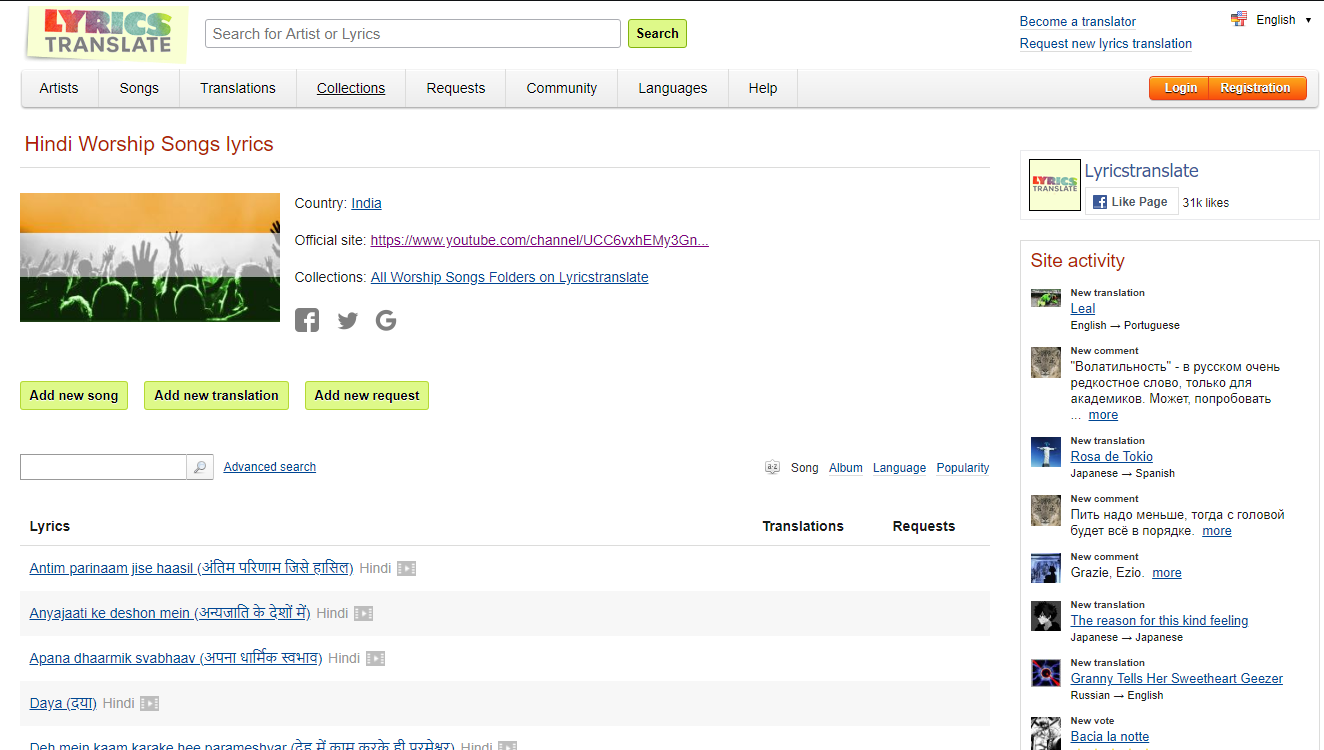The image size is (1324, 750).
Task: Click avatar beside Grazie, Ezio comment
Action: tap(1046, 568)
